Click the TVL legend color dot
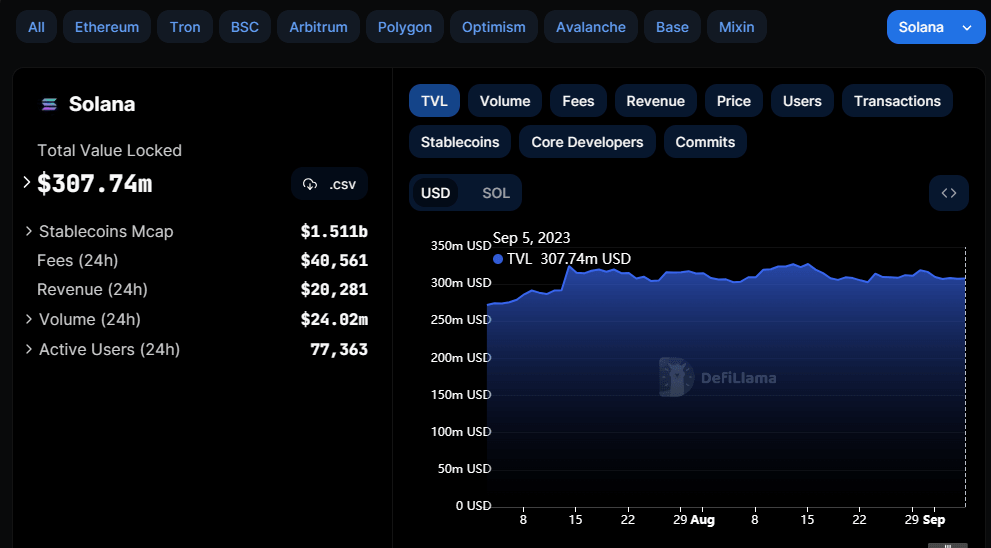991x548 pixels. [498, 259]
